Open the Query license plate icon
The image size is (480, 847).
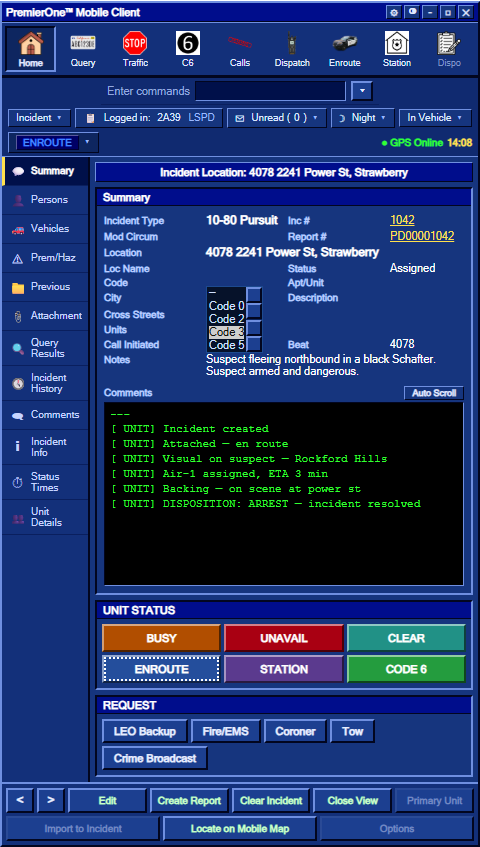coord(83,49)
